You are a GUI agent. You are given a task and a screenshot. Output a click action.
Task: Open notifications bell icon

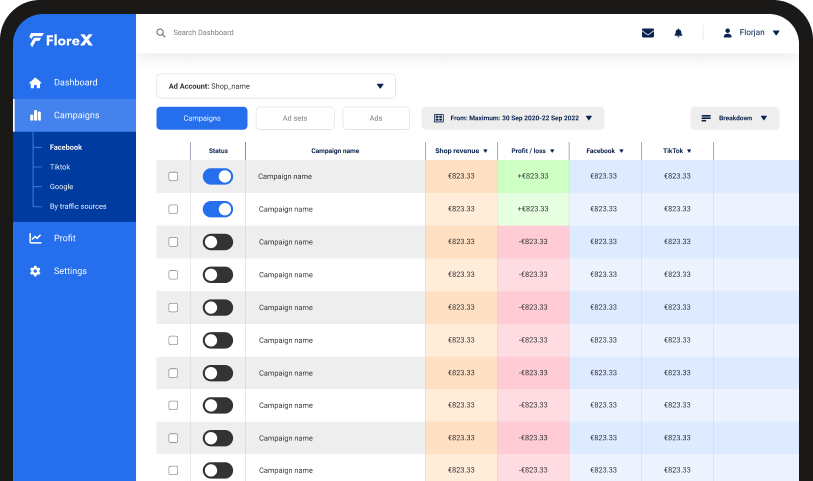pyautogui.click(x=678, y=33)
